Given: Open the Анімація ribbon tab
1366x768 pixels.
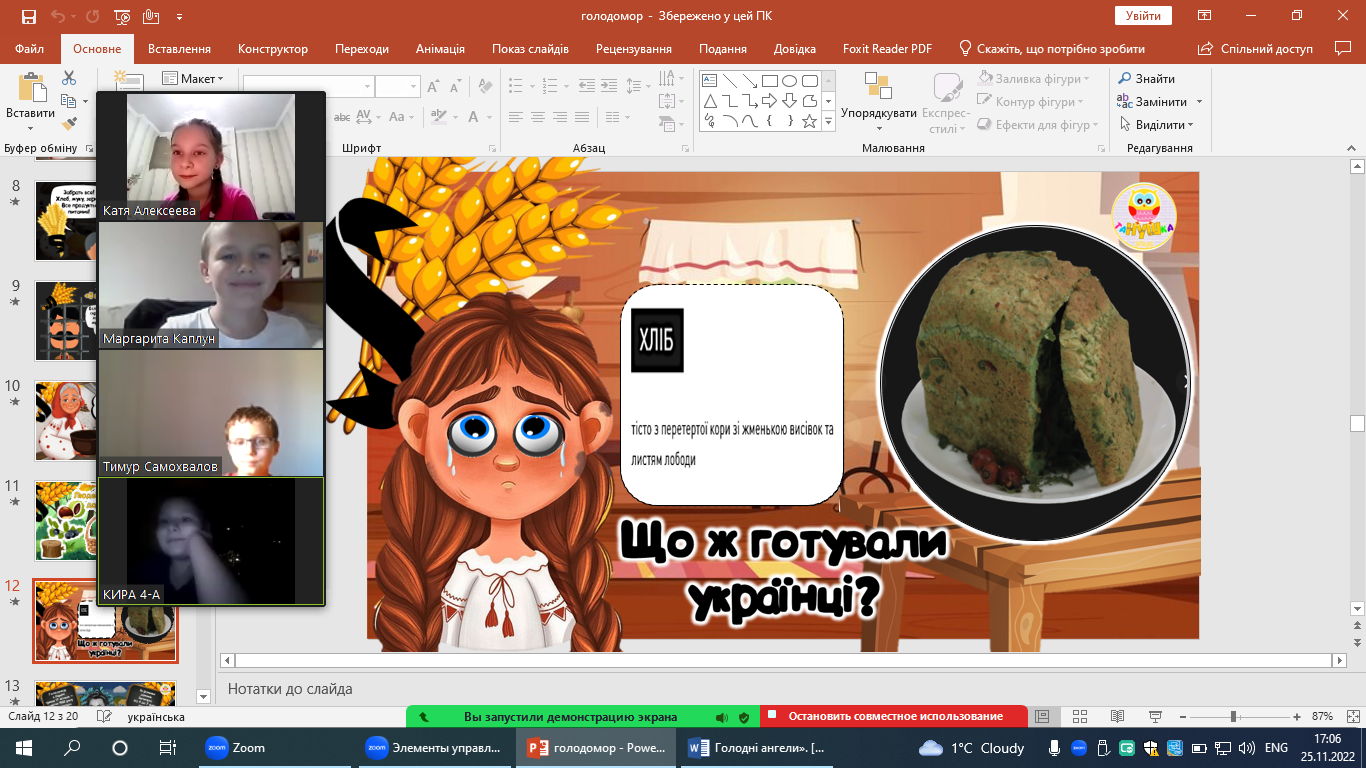Looking at the screenshot, I should tap(440, 49).
